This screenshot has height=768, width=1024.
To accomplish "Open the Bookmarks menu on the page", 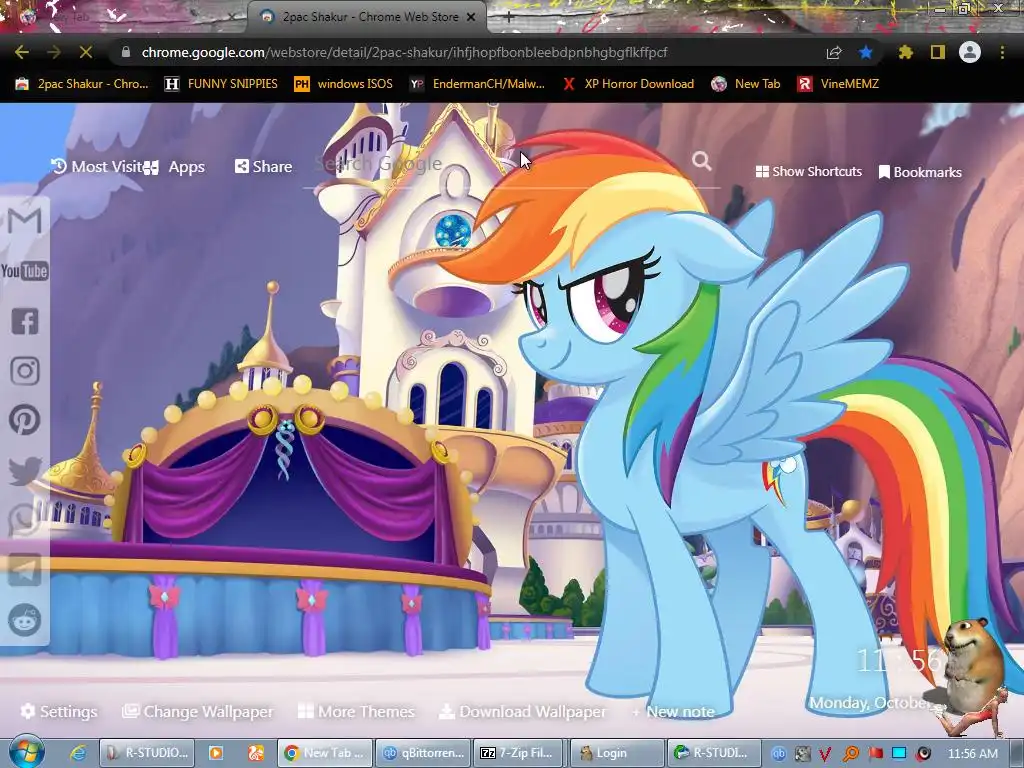I will click(920, 172).
